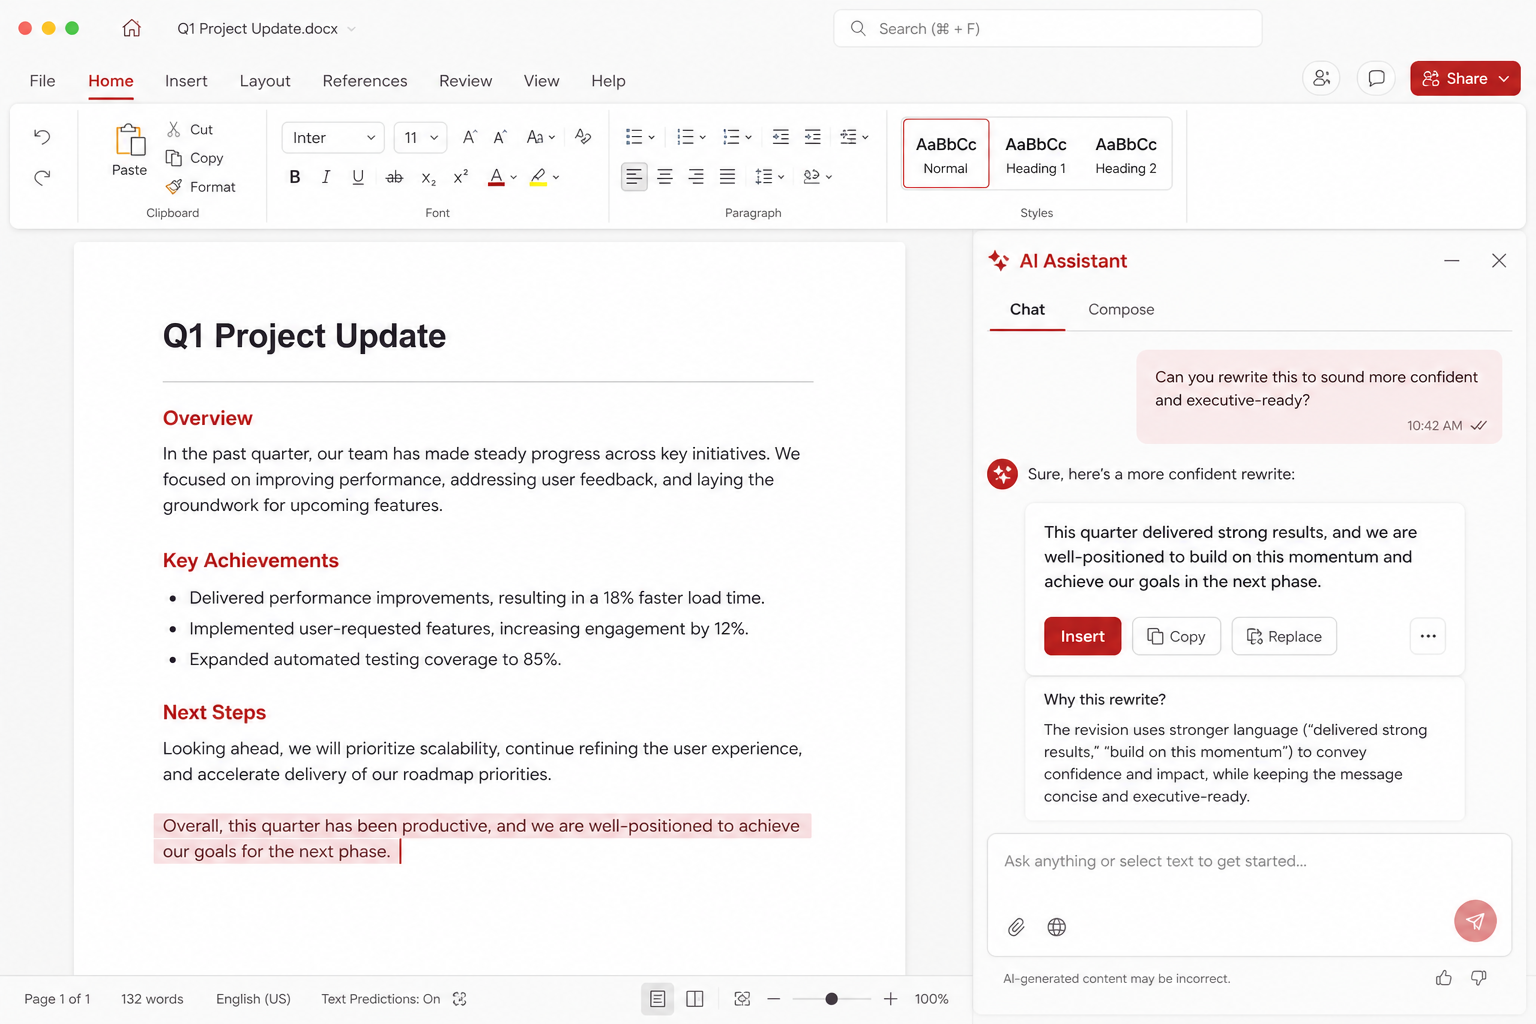Open the comments speech bubble icon
Screen dimensions: 1536x1024
1376,78
